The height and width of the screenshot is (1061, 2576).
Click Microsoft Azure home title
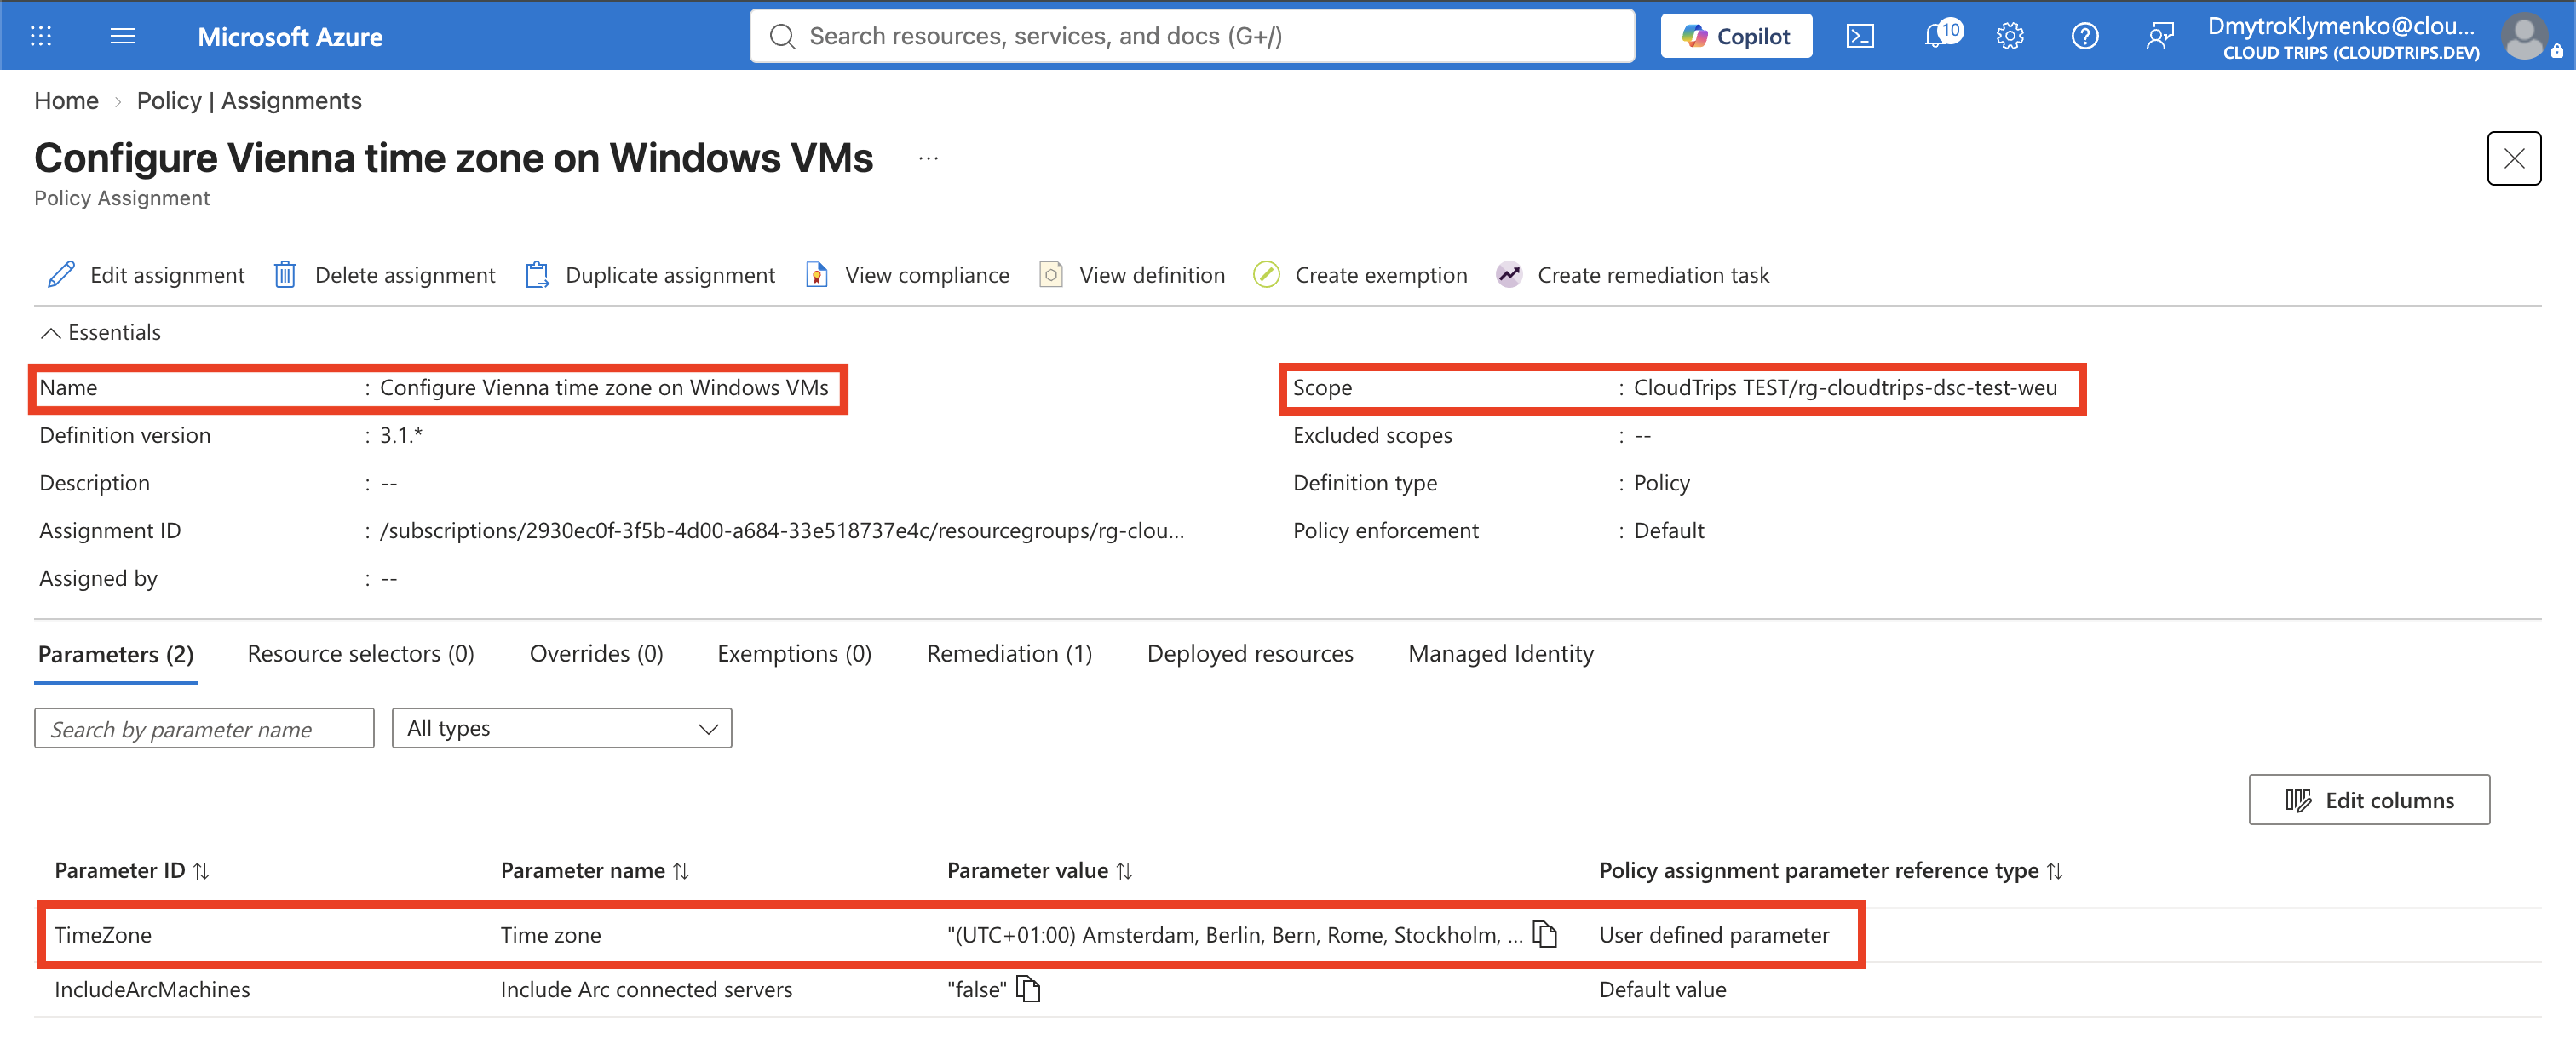pyautogui.click(x=290, y=37)
